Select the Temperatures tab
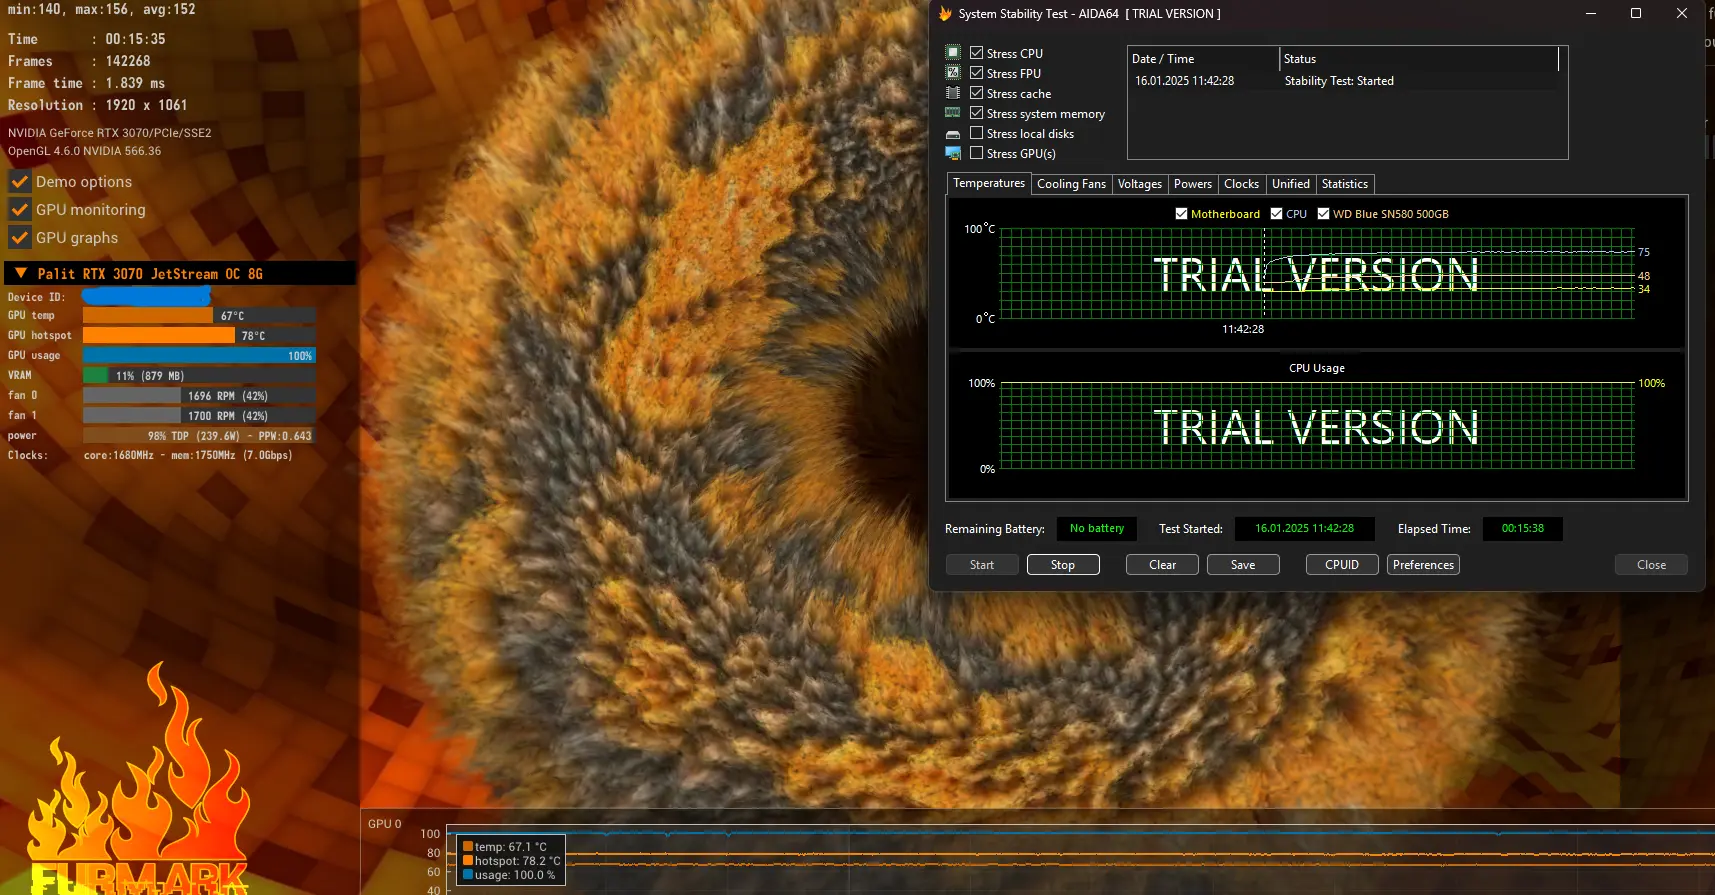 [x=989, y=183]
